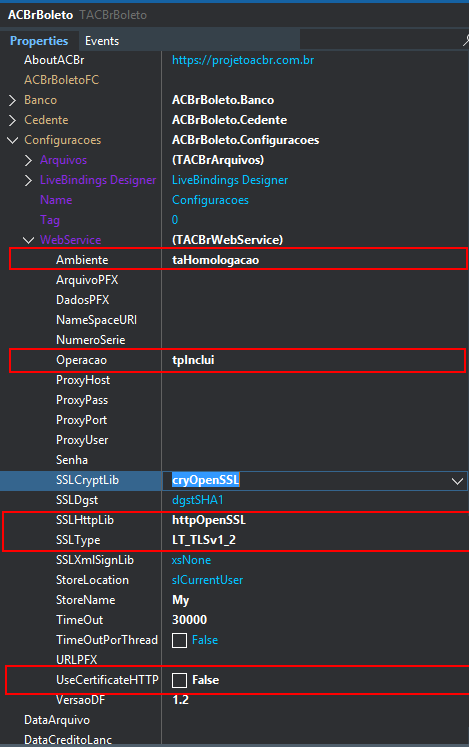
Task: Expand the Cedente property node
Action: (x=12, y=120)
